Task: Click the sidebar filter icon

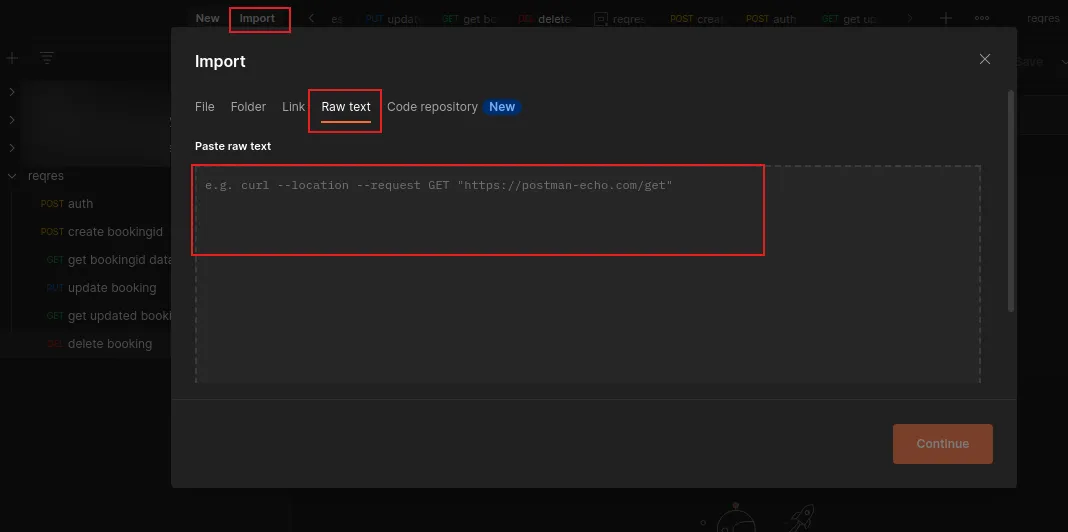Action: tap(46, 59)
